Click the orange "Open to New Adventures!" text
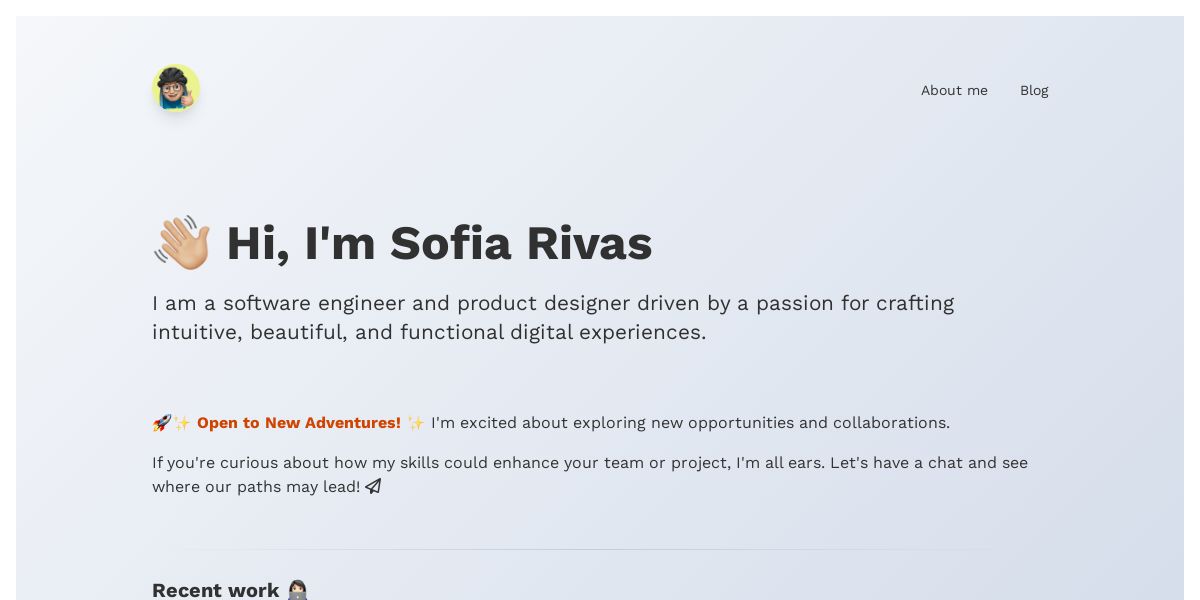Screen dimensions: 1200x600 299,423
